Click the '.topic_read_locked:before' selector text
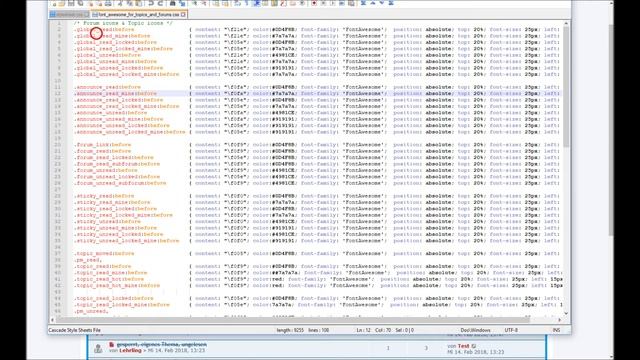Image resolution: width=640 pixels, height=360 pixels. tap(113, 298)
